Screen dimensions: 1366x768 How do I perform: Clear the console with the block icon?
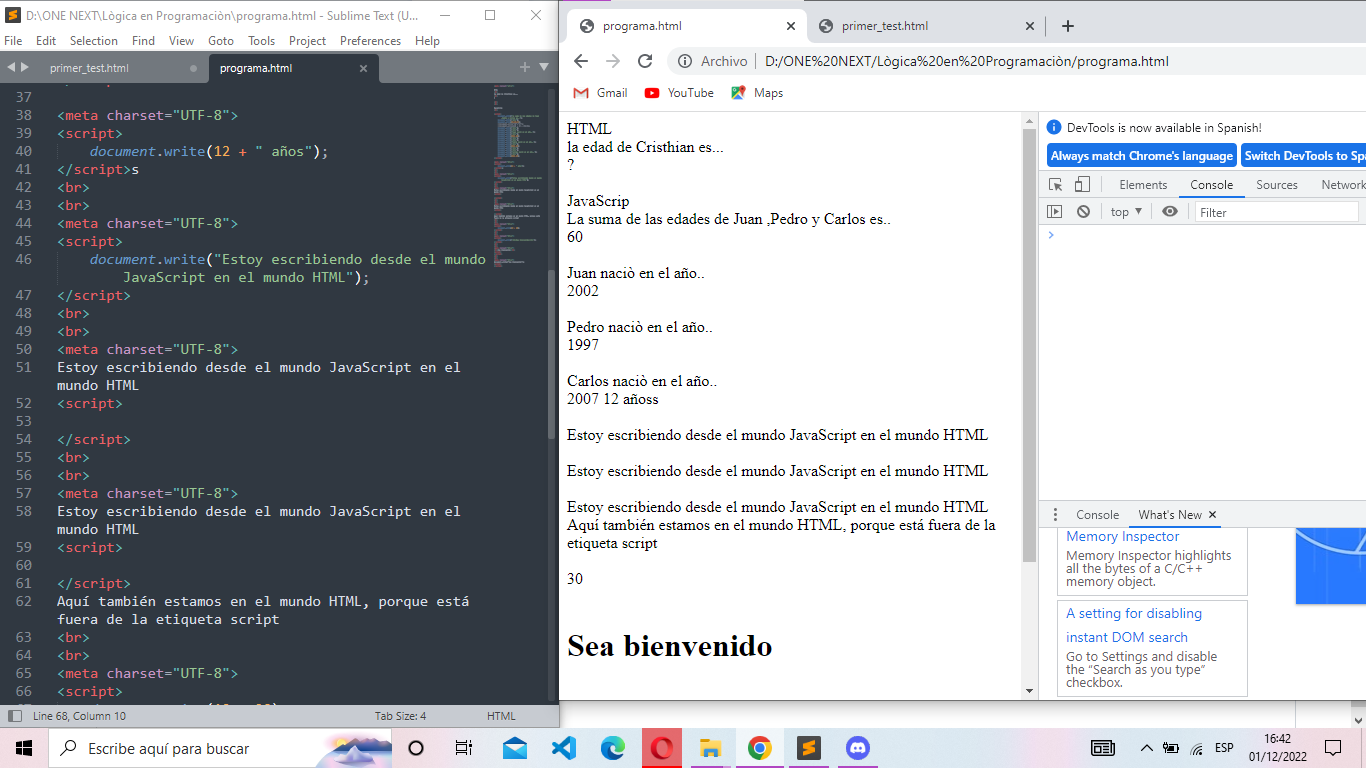pos(1083,212)
